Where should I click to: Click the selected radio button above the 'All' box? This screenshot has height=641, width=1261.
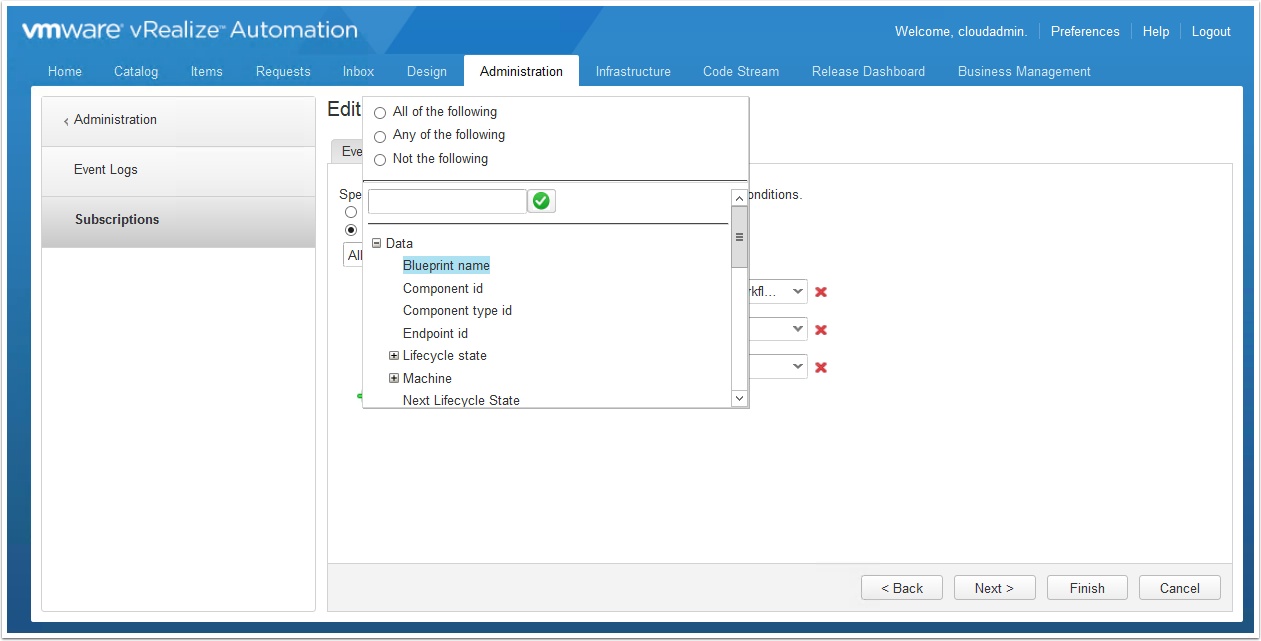point(351,230)
